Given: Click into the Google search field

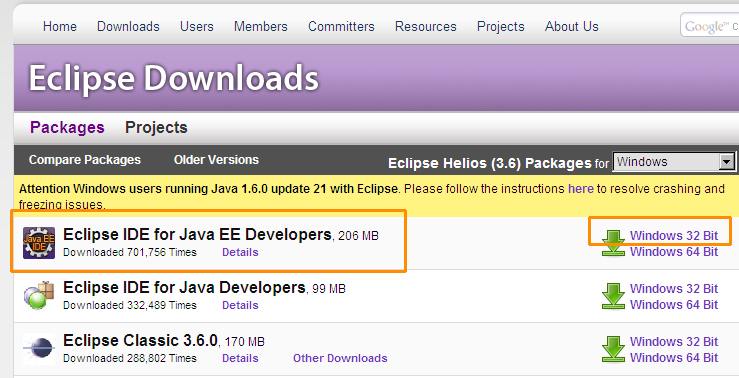Looking at the screenshot, I should coord(710,25).
